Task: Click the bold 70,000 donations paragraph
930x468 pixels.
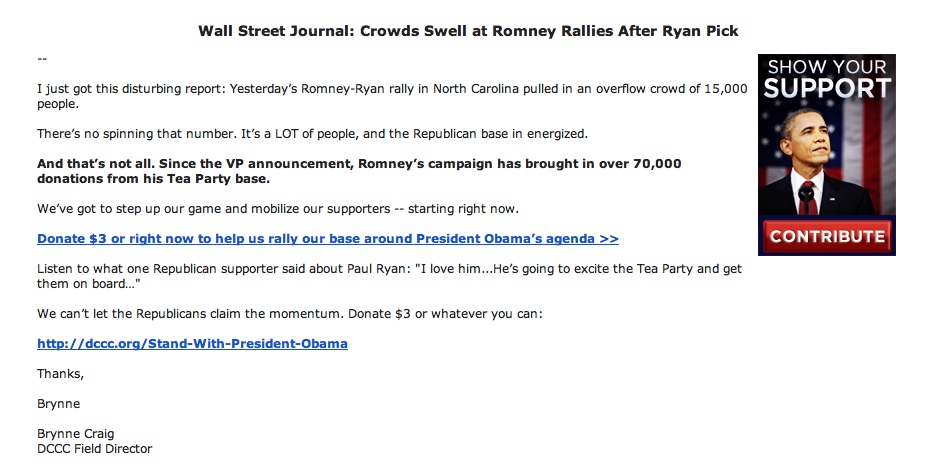Action: click(359, 171)
